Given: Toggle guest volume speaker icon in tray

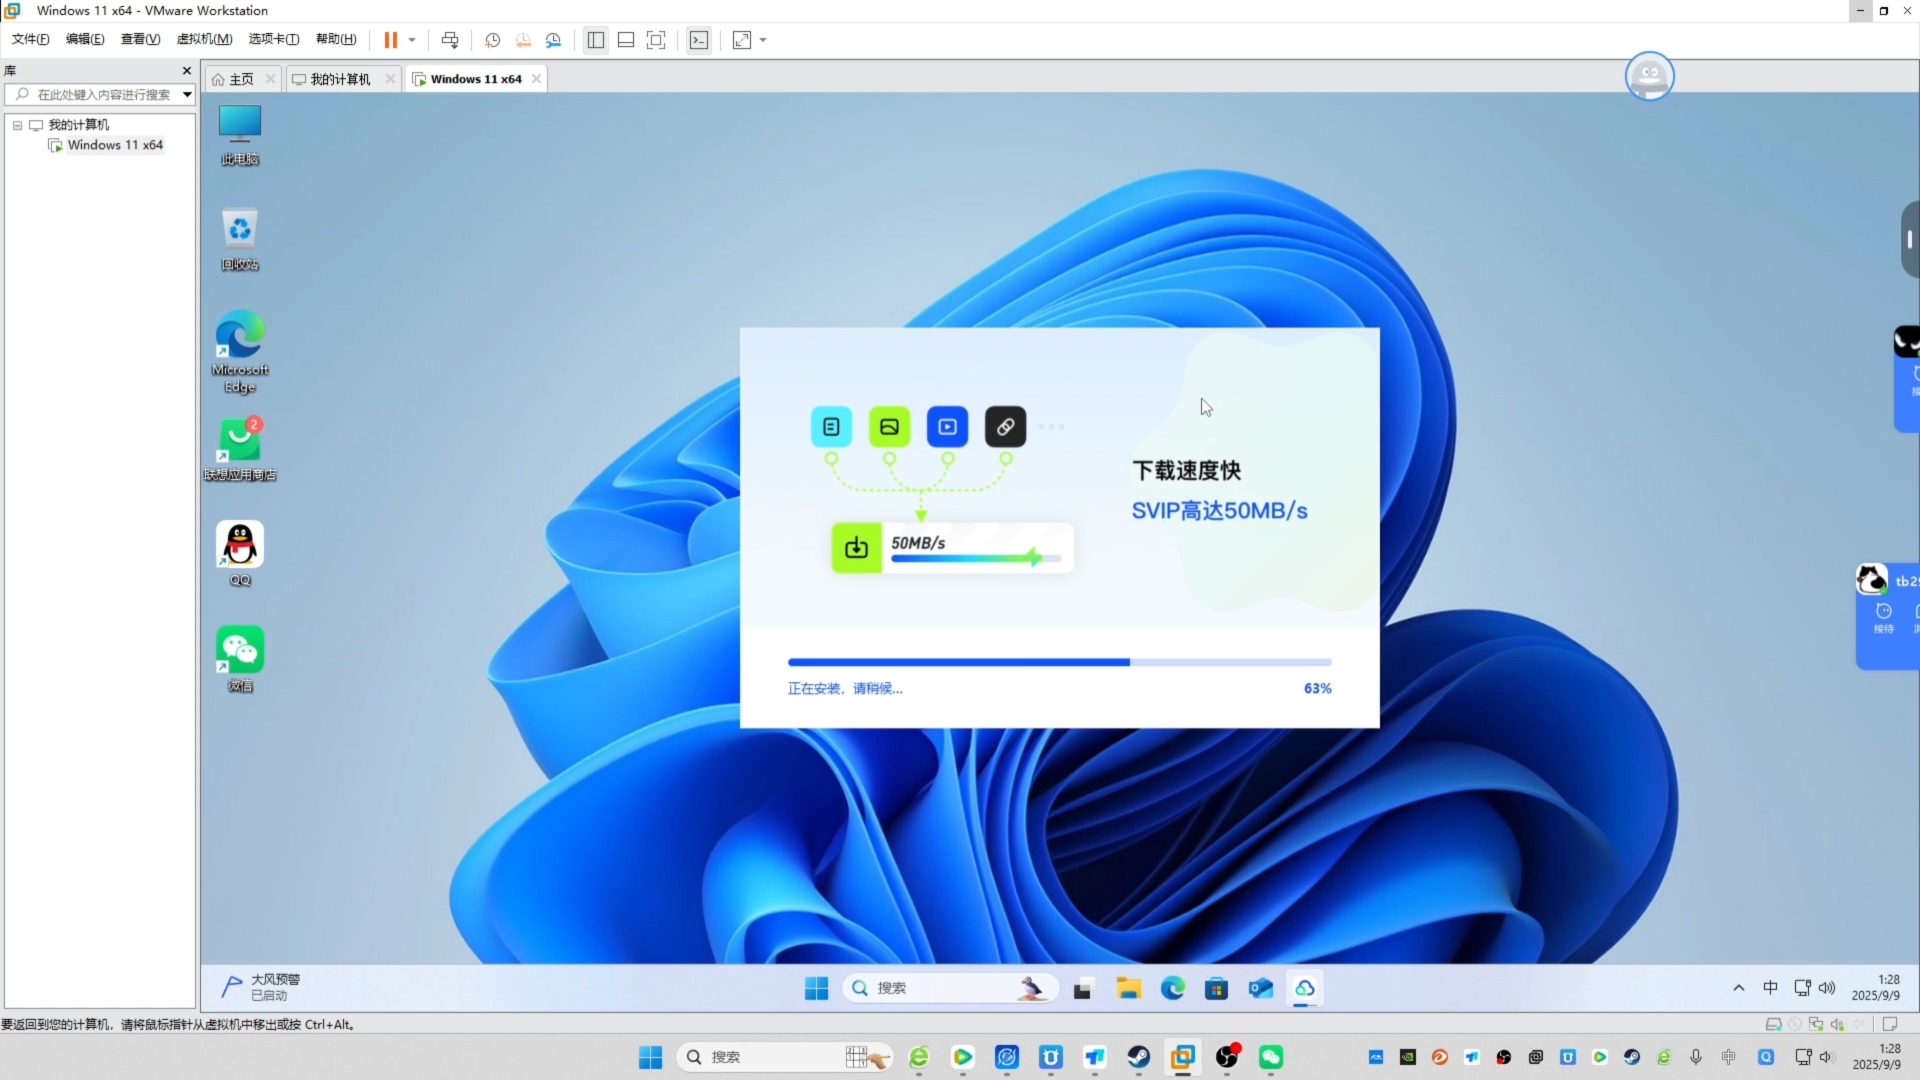Looking at the screenshot, I should tap(1827, 988).
